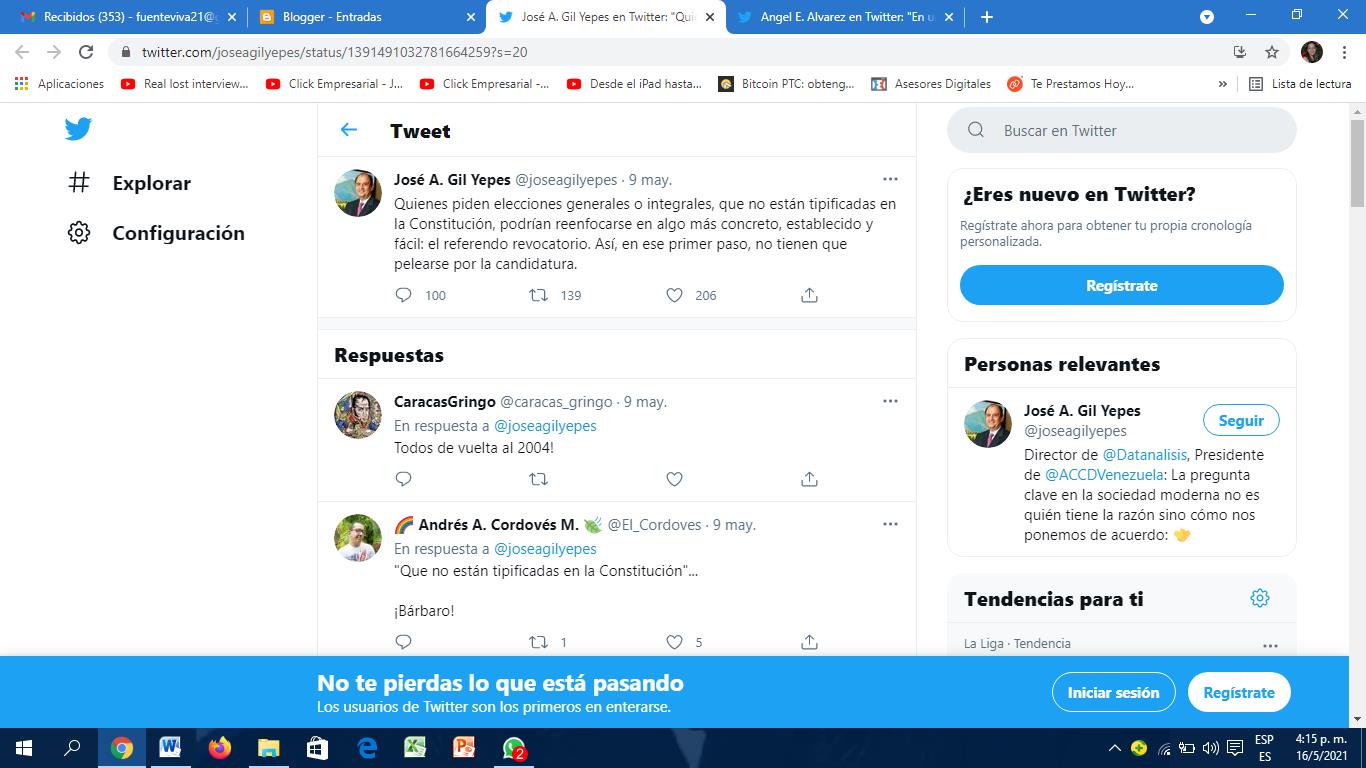Viewport: 1366px width, 768px height.
Task: Show hidden system tray icons
Action: (x=1114, y=748)
